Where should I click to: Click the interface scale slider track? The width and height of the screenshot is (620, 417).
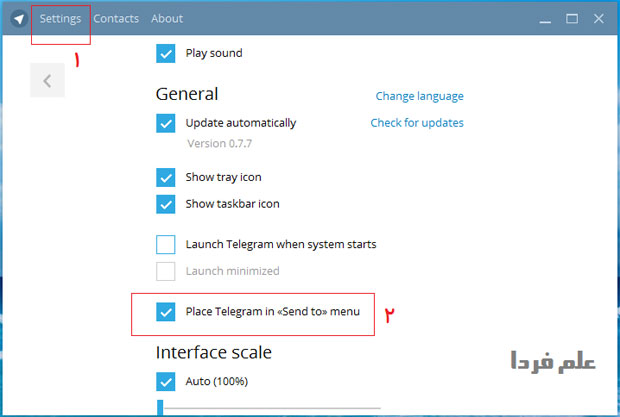[x=270, y=408]
